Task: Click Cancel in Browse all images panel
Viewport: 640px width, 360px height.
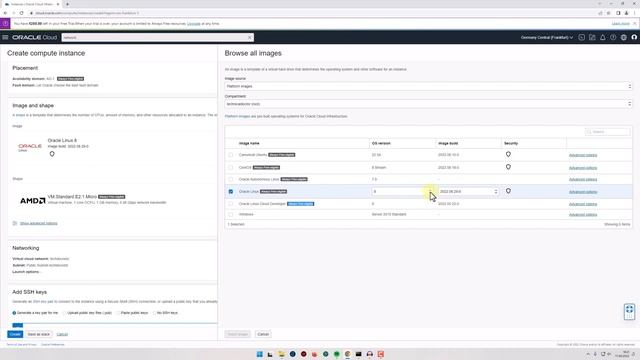Action: 263,334
